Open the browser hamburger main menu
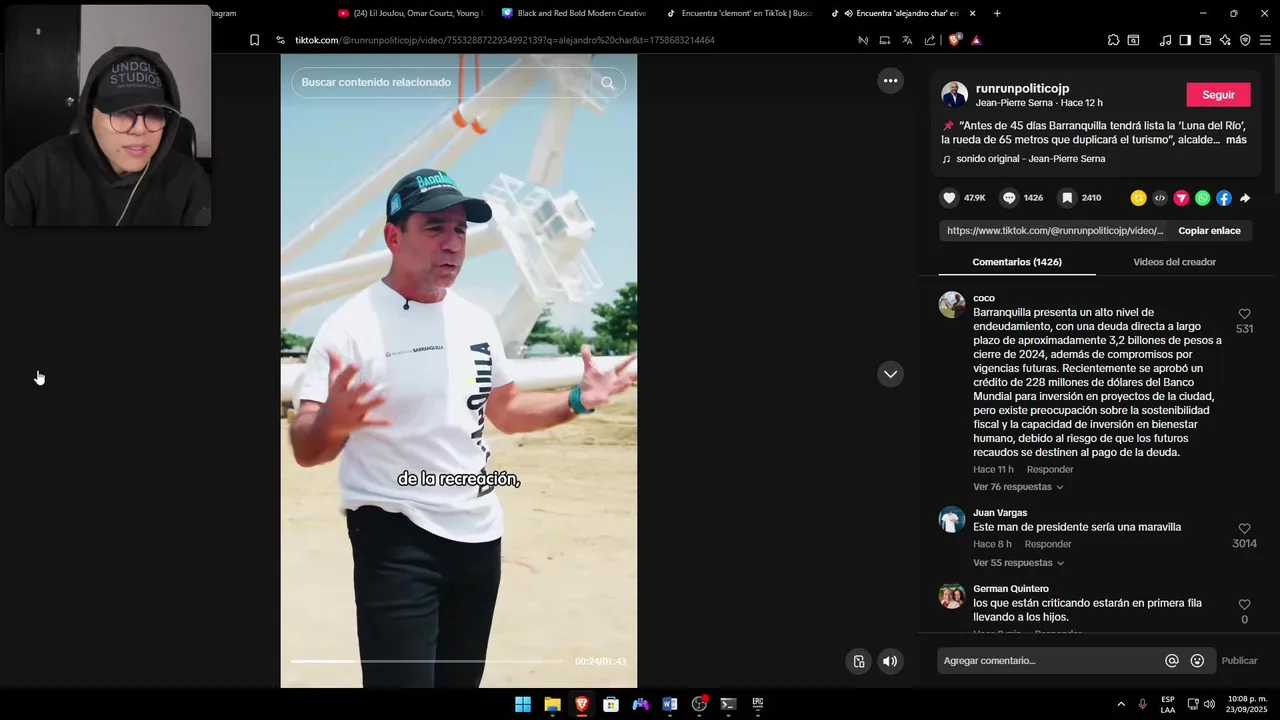 click(x=1265, y=40)
